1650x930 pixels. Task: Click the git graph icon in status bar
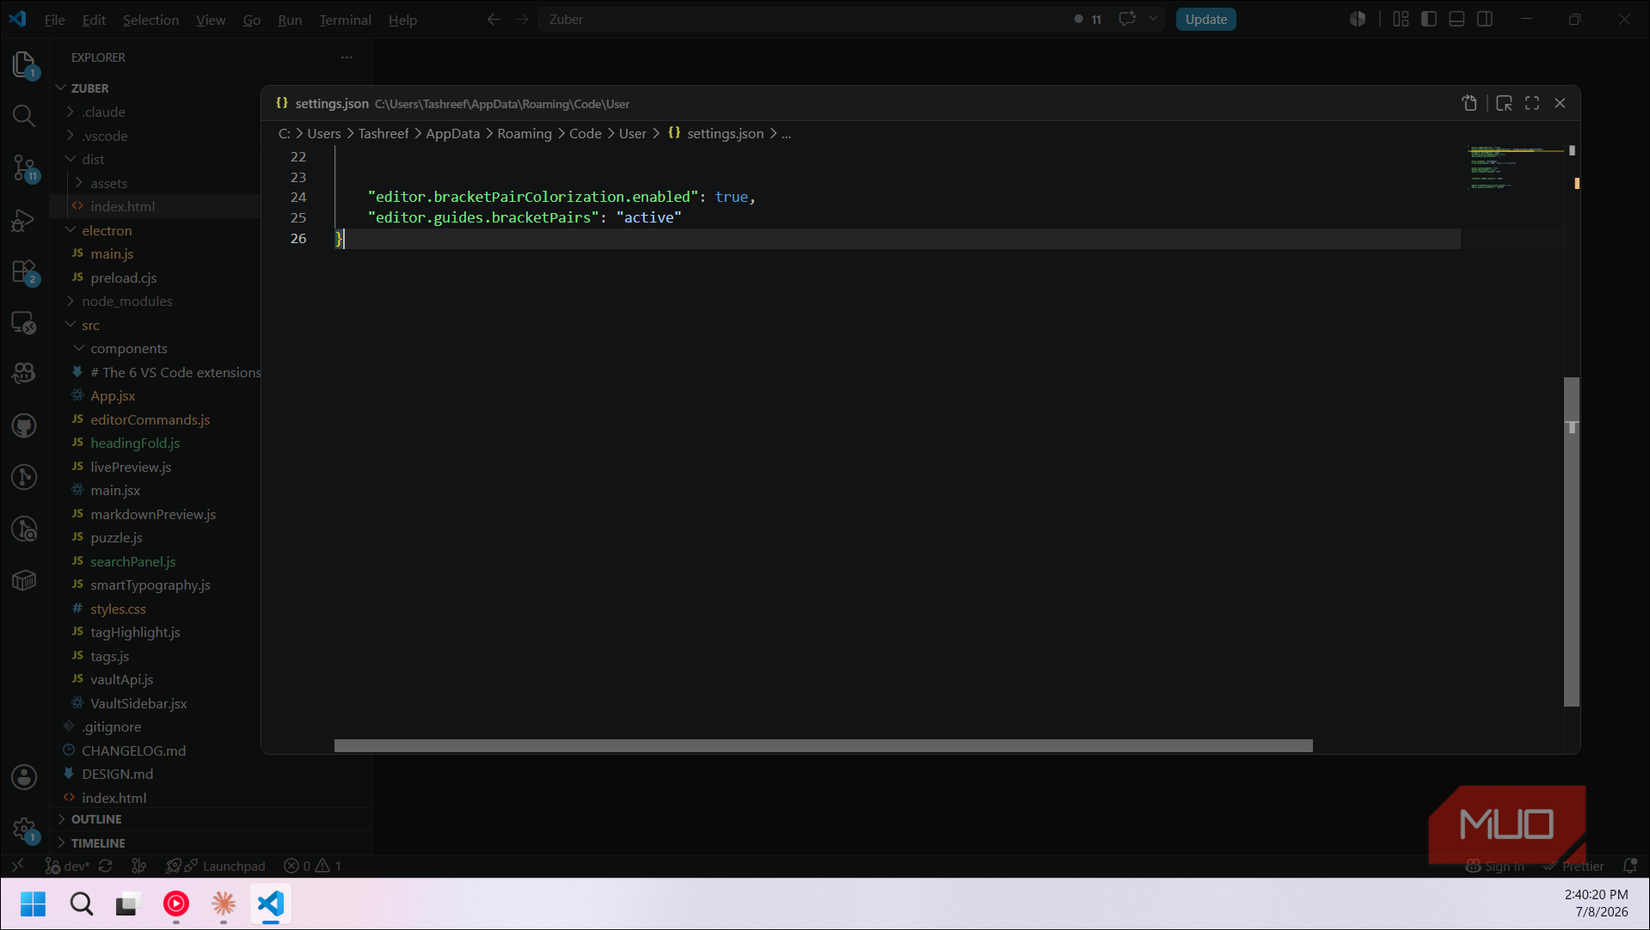point(139,866)
